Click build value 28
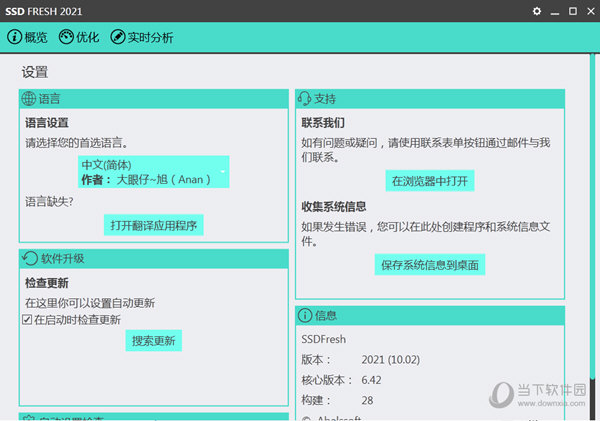The image size is (600, 421). pyautogui.click(x=367, y=400)
